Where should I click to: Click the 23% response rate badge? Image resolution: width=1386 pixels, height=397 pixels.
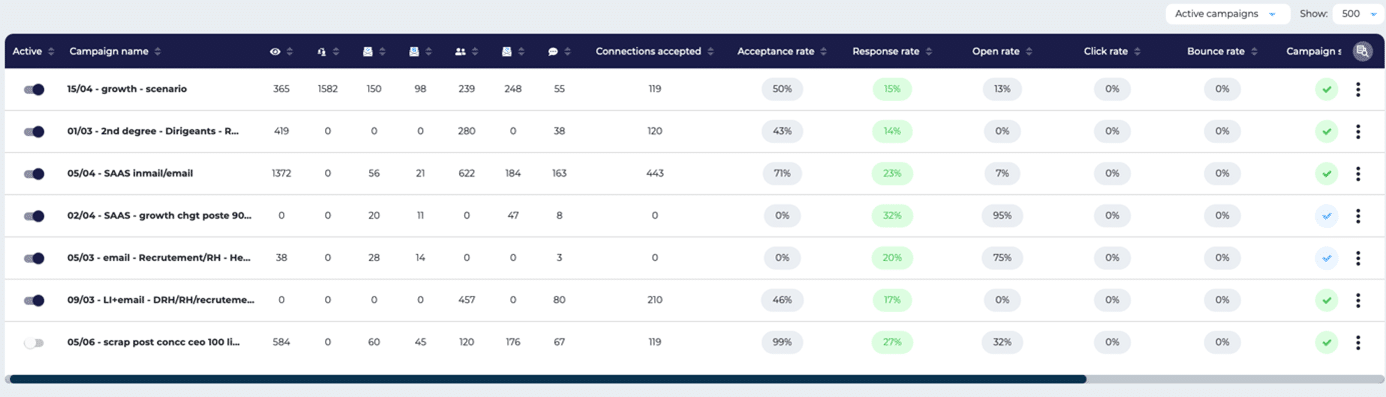[892, 173]
